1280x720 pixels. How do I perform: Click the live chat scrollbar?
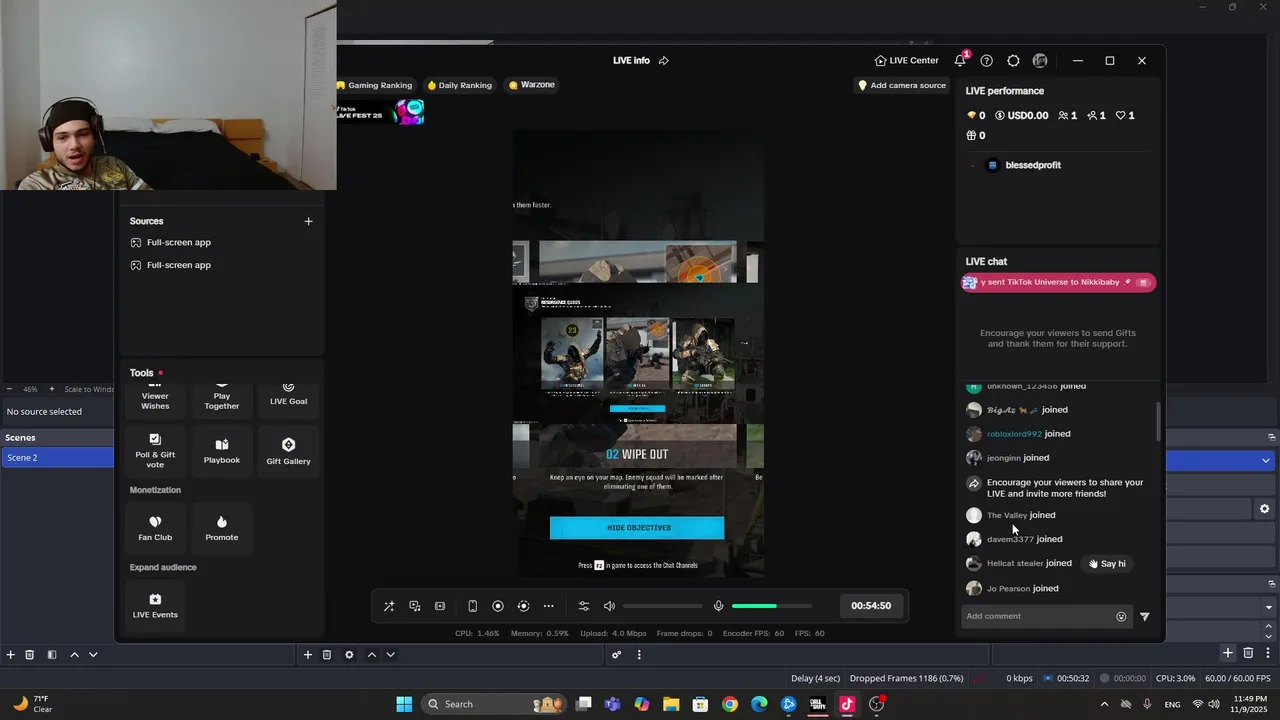tap(1159, 421)
